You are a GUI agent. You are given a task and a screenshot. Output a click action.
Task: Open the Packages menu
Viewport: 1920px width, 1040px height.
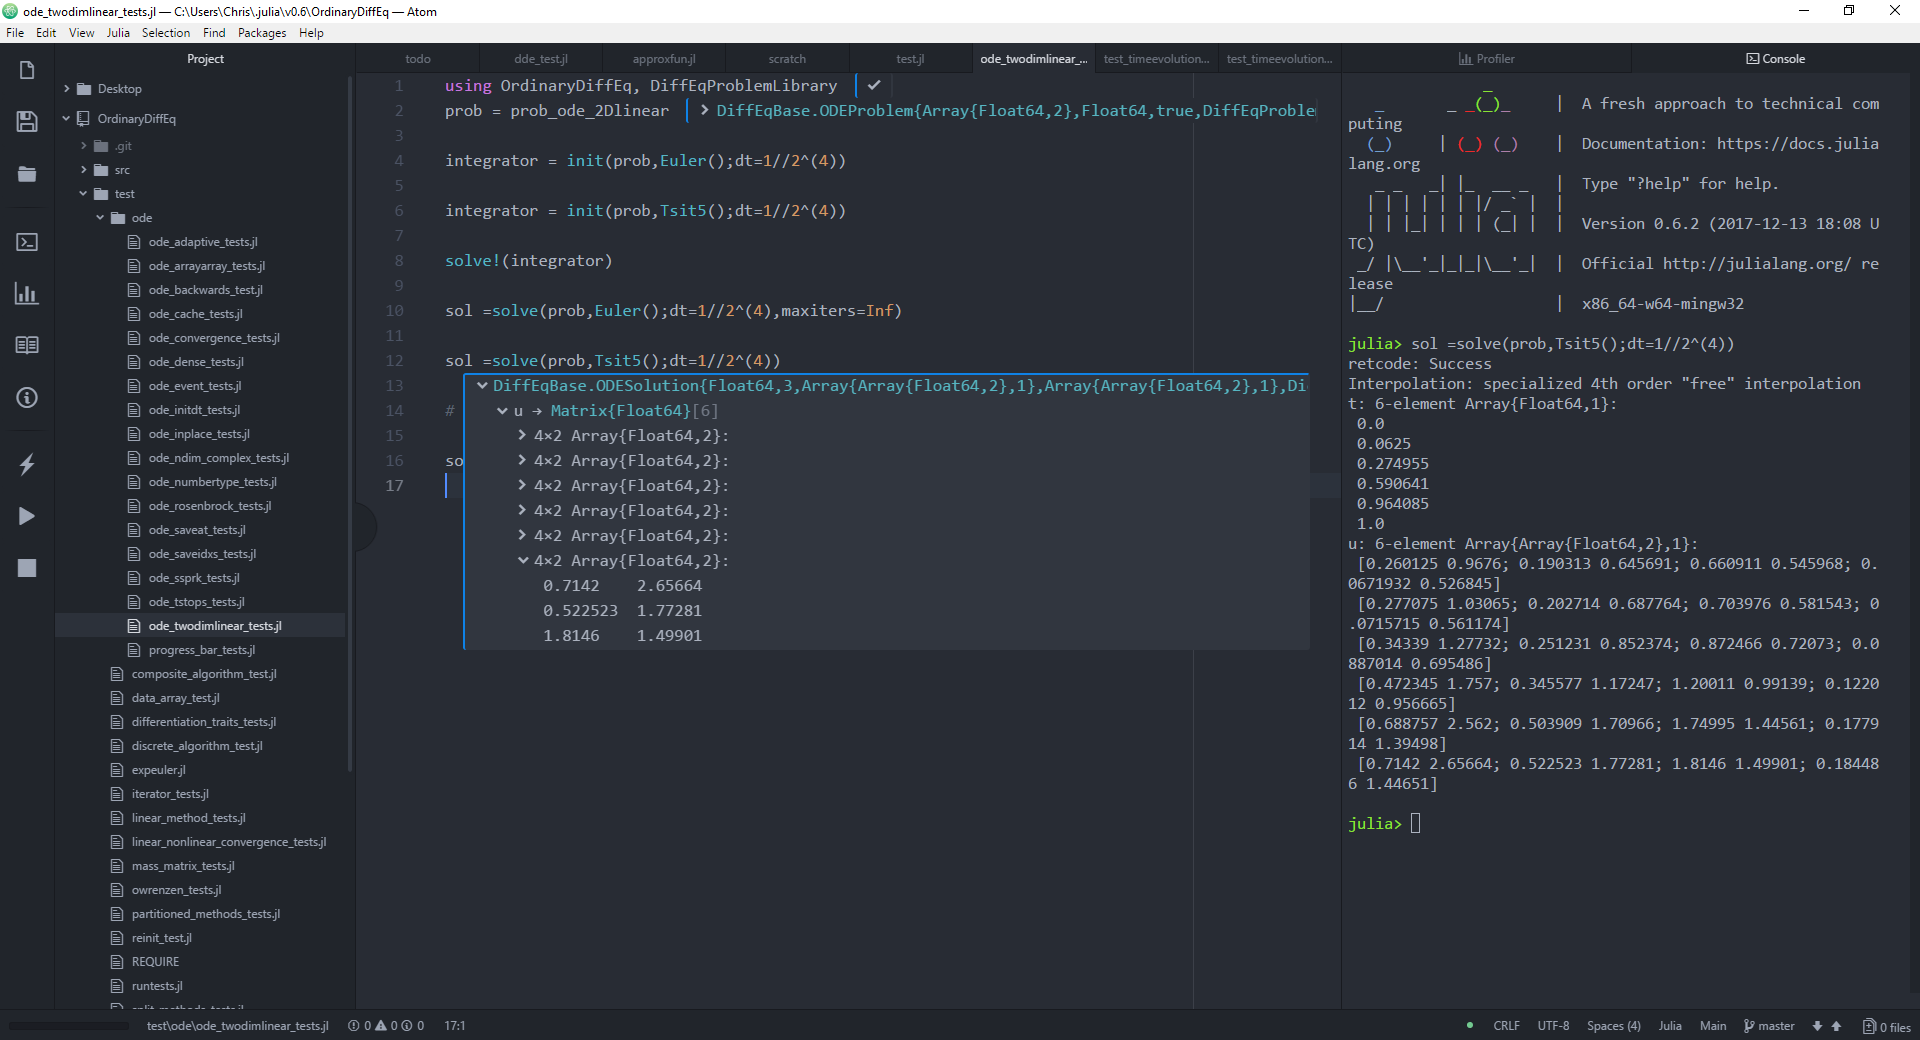point(262,33)
